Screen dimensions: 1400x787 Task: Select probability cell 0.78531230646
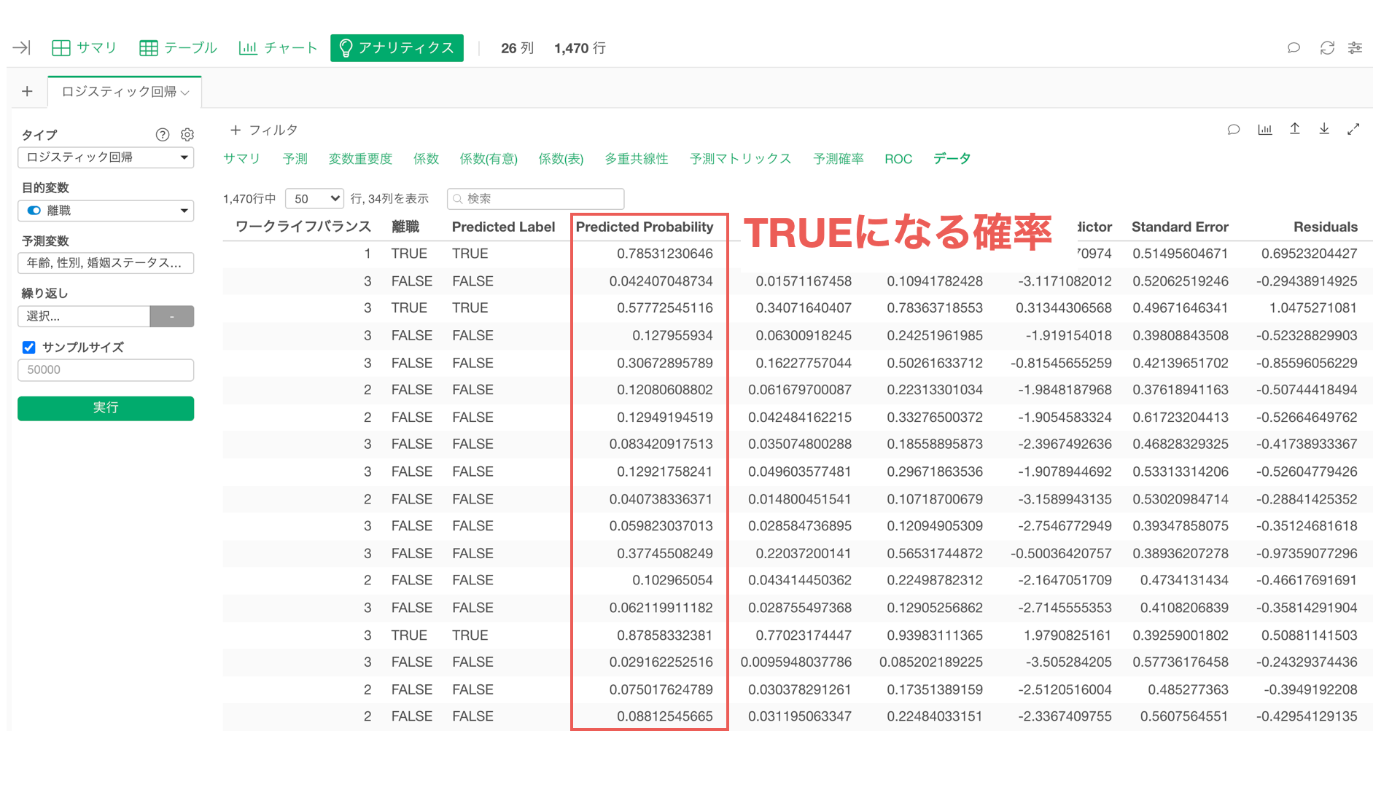pos(665,254)
